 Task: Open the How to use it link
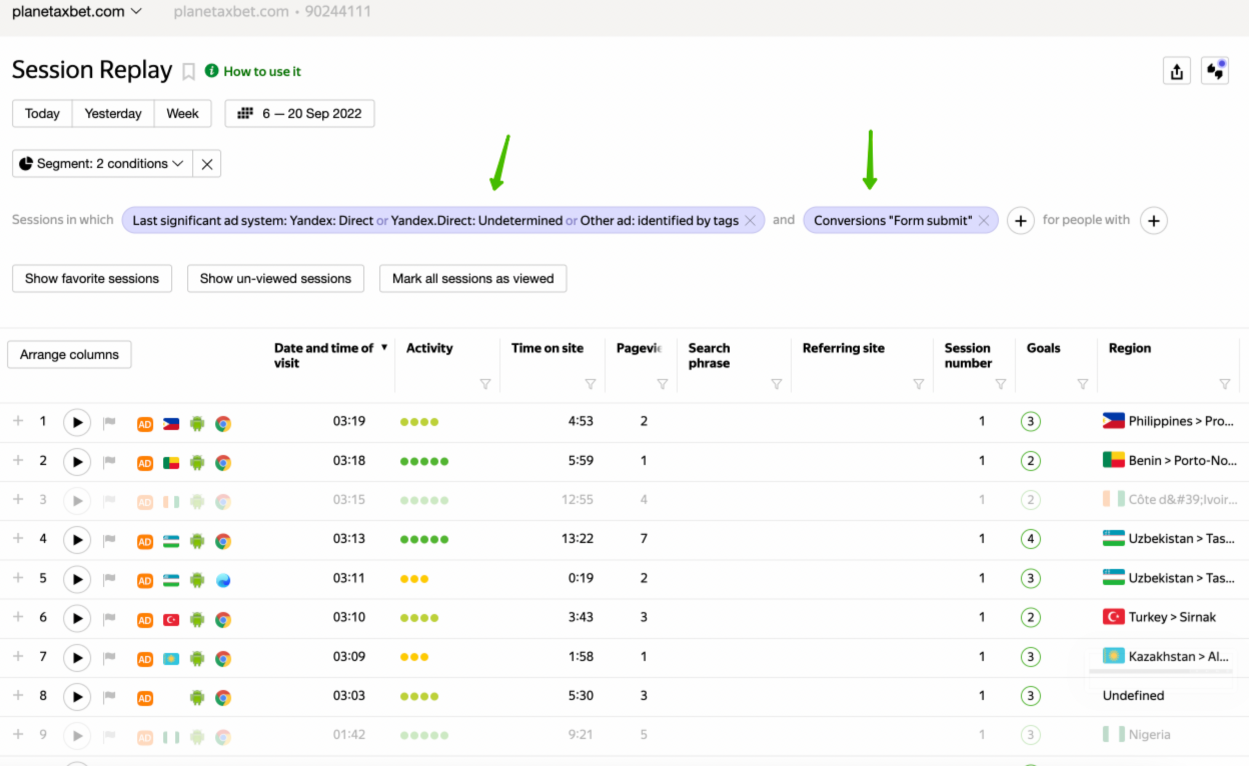pyautogui.click(x=261, y=72)
